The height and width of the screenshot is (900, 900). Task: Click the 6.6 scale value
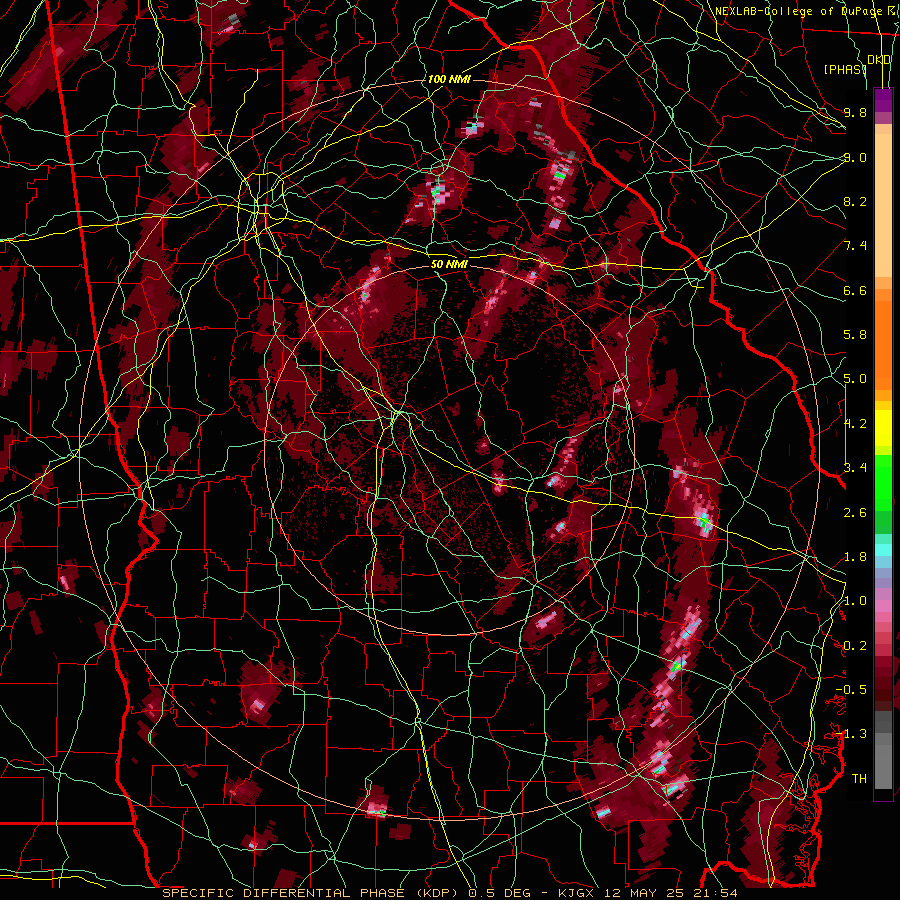(x=855, y=290)
